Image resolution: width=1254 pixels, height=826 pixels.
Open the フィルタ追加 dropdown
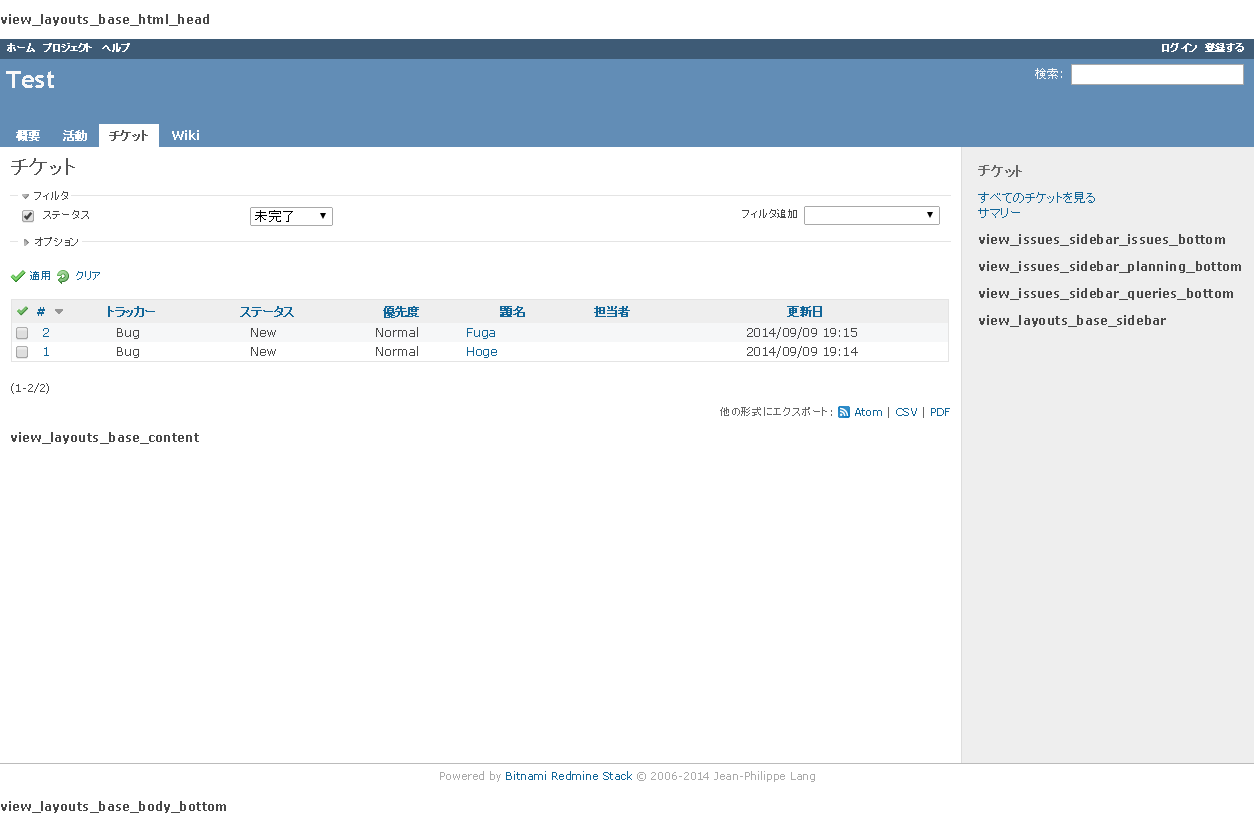tap(871, 214)
